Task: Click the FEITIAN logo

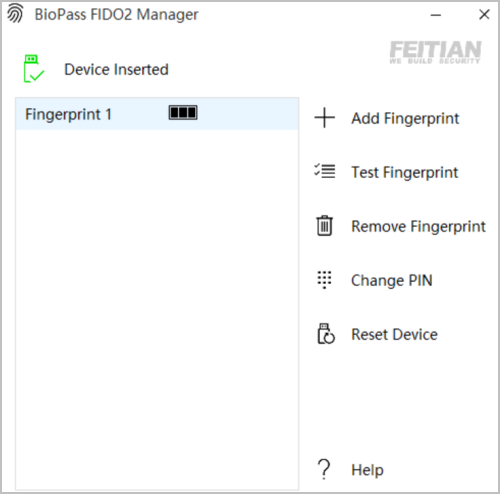Action: tap(435, 52)
